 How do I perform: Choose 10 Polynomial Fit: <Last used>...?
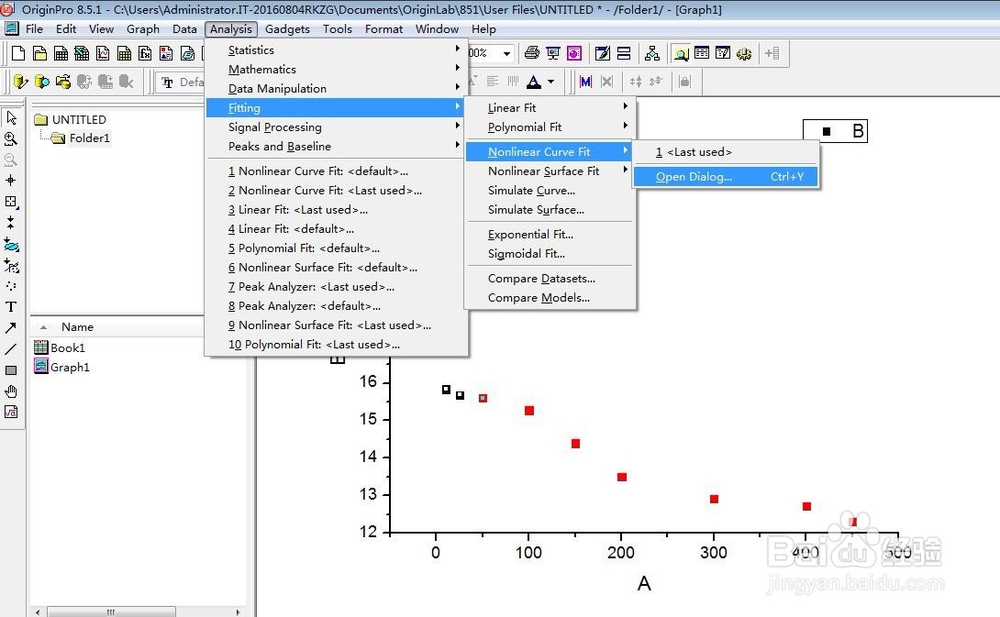(x=336, y=344)
